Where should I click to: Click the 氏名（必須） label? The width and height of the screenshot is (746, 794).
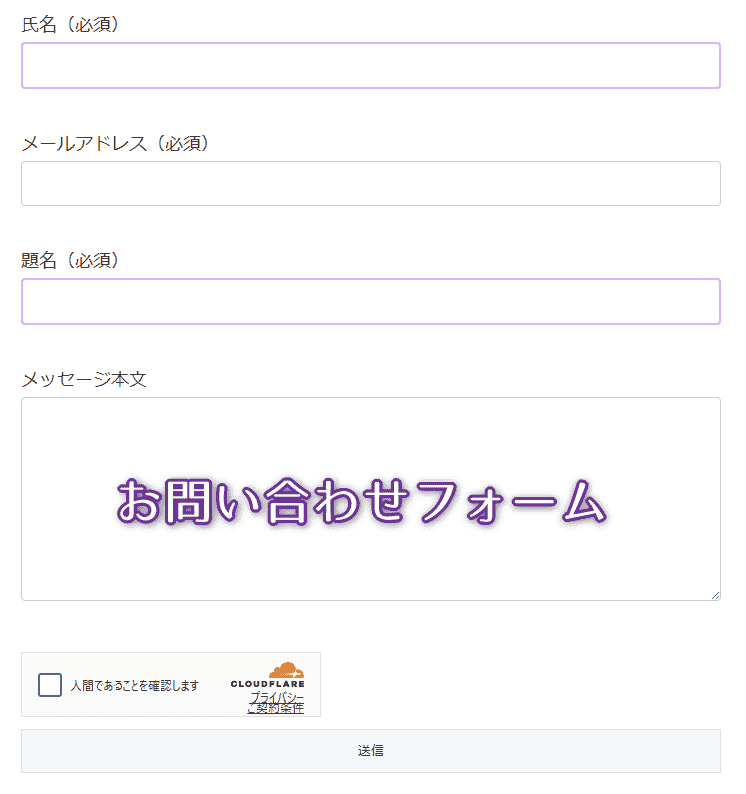[70, 25]
